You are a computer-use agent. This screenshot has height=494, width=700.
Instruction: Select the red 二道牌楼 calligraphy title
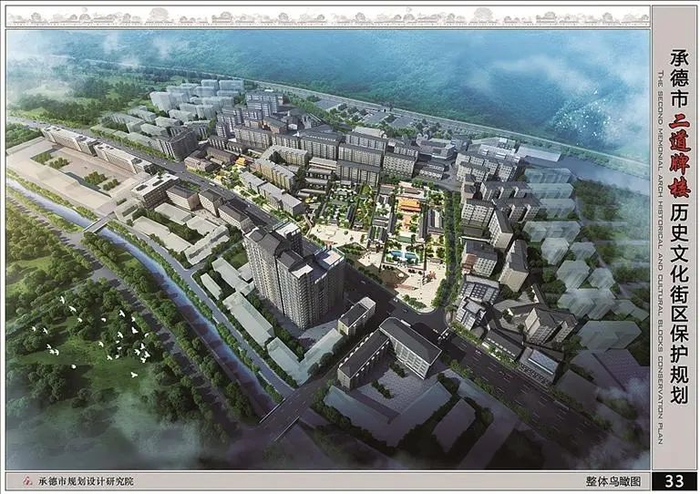(x=679, y=155)
